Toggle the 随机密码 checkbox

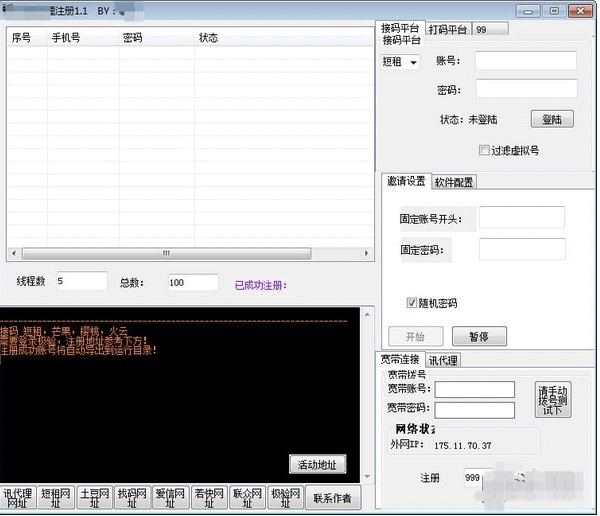coord(412,303)
